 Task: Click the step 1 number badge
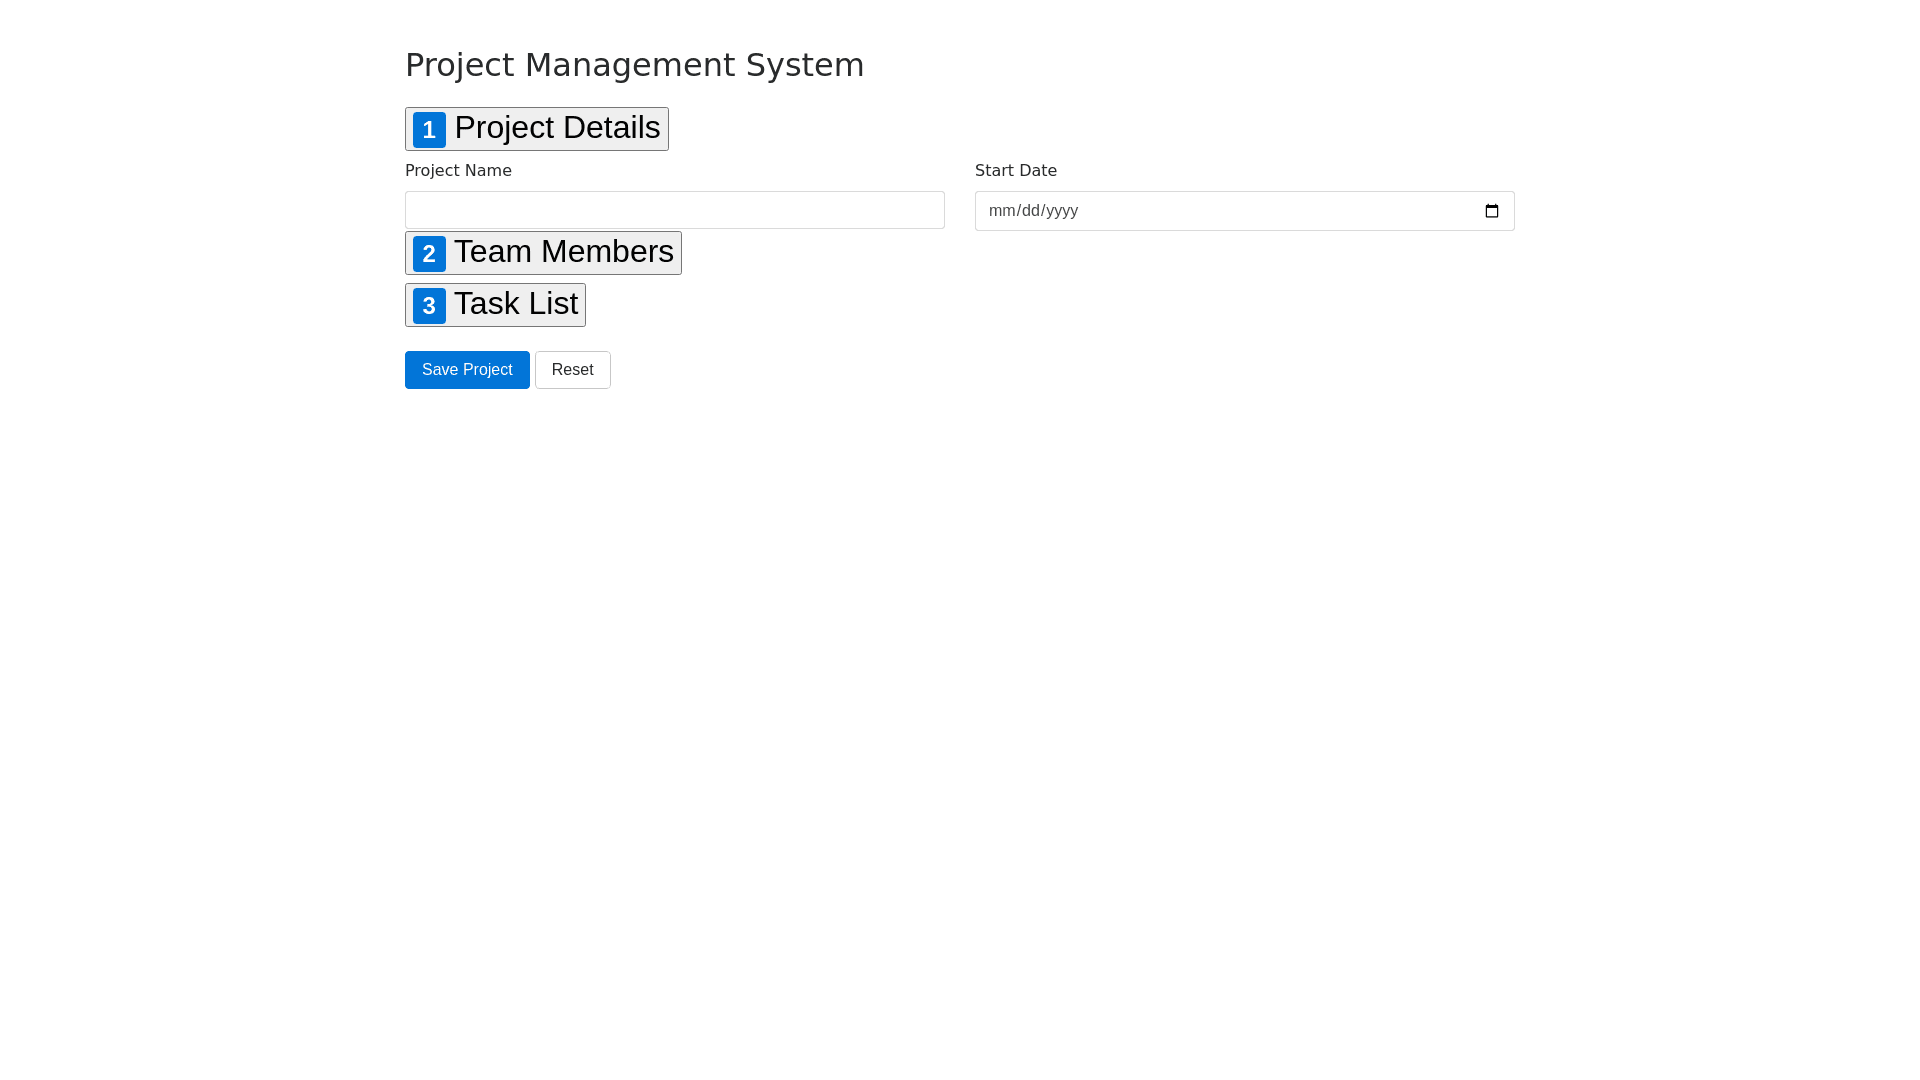point(429,129)
